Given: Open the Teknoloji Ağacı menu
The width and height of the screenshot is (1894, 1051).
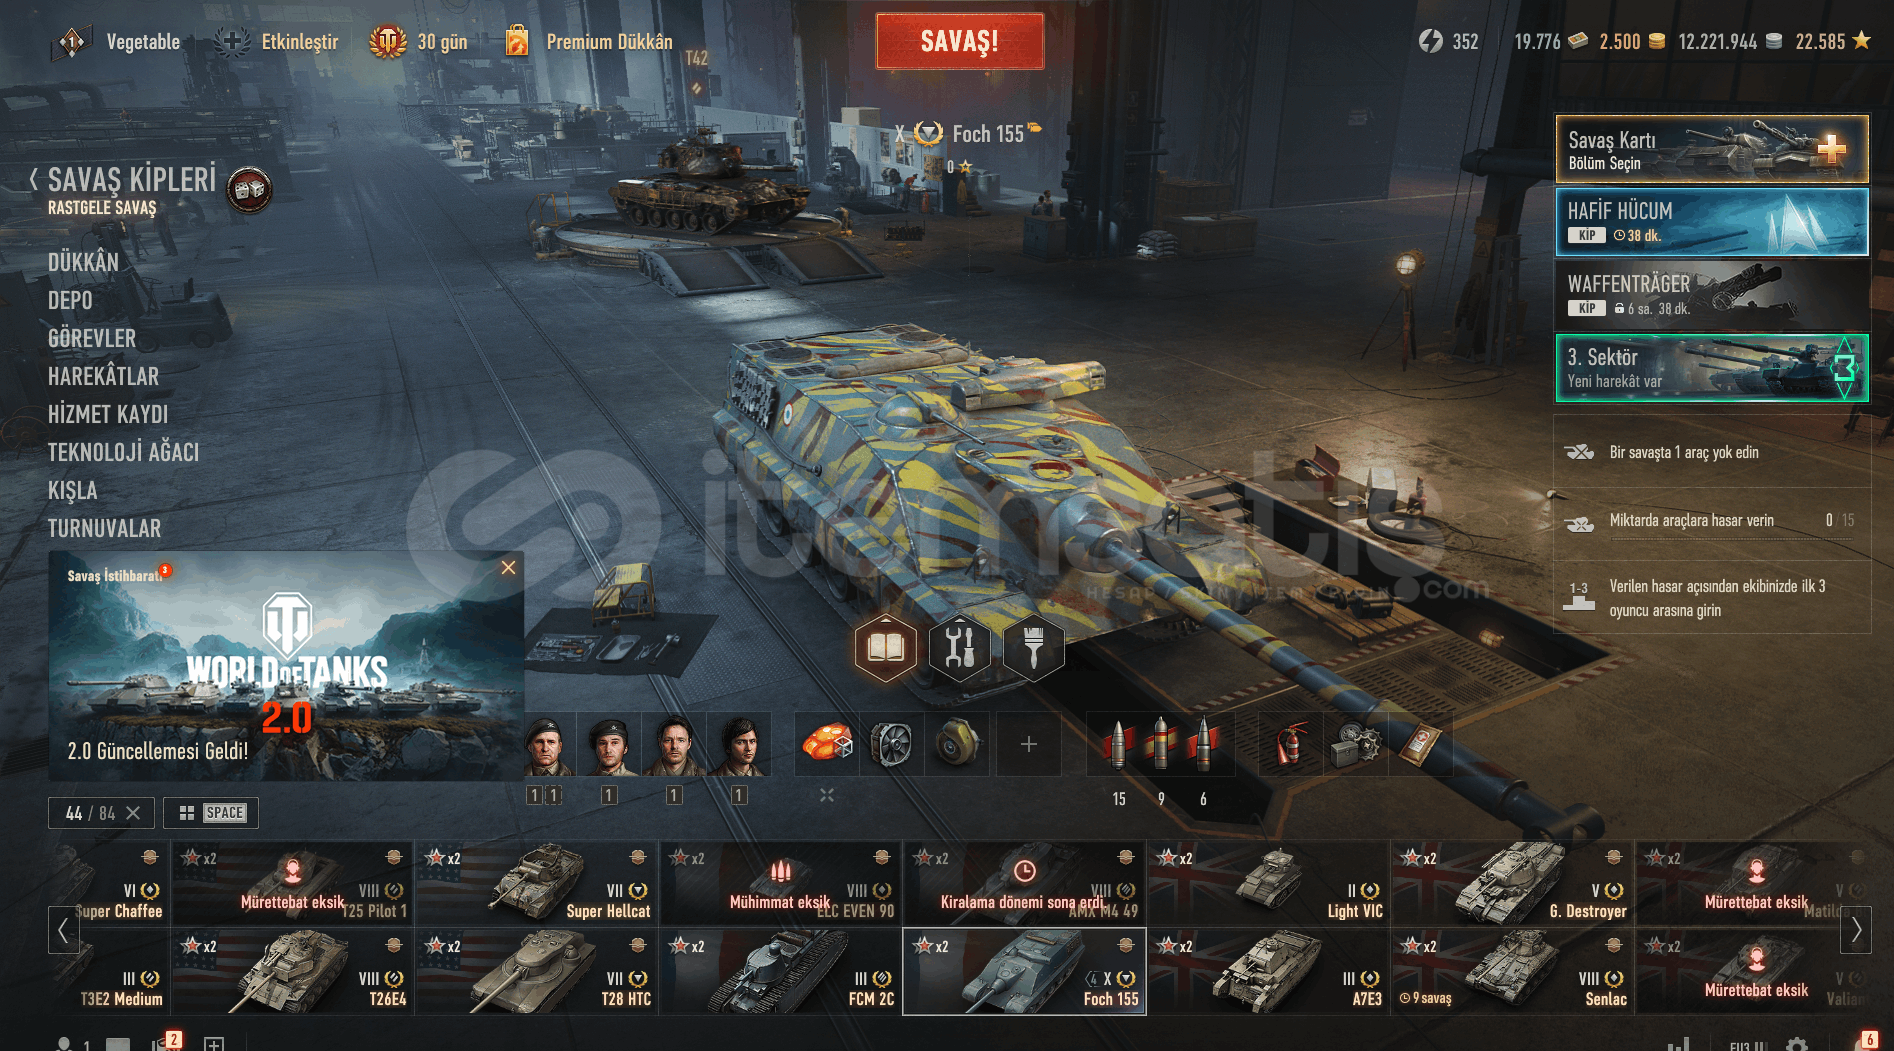Looking at the screenshot, I should pyautogui.click(x=124, y=452).
